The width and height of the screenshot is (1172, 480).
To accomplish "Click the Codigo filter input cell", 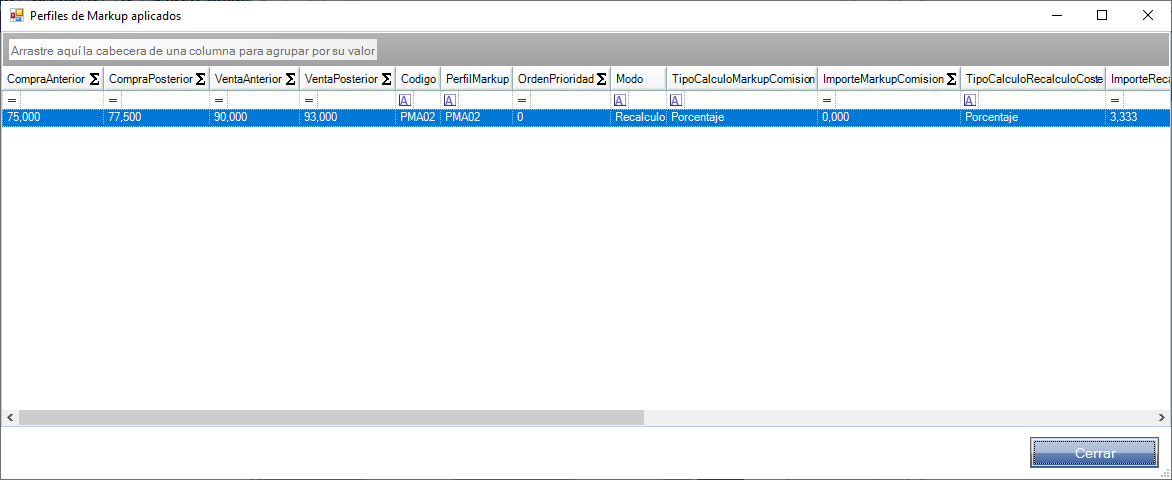I will [426, 100].
